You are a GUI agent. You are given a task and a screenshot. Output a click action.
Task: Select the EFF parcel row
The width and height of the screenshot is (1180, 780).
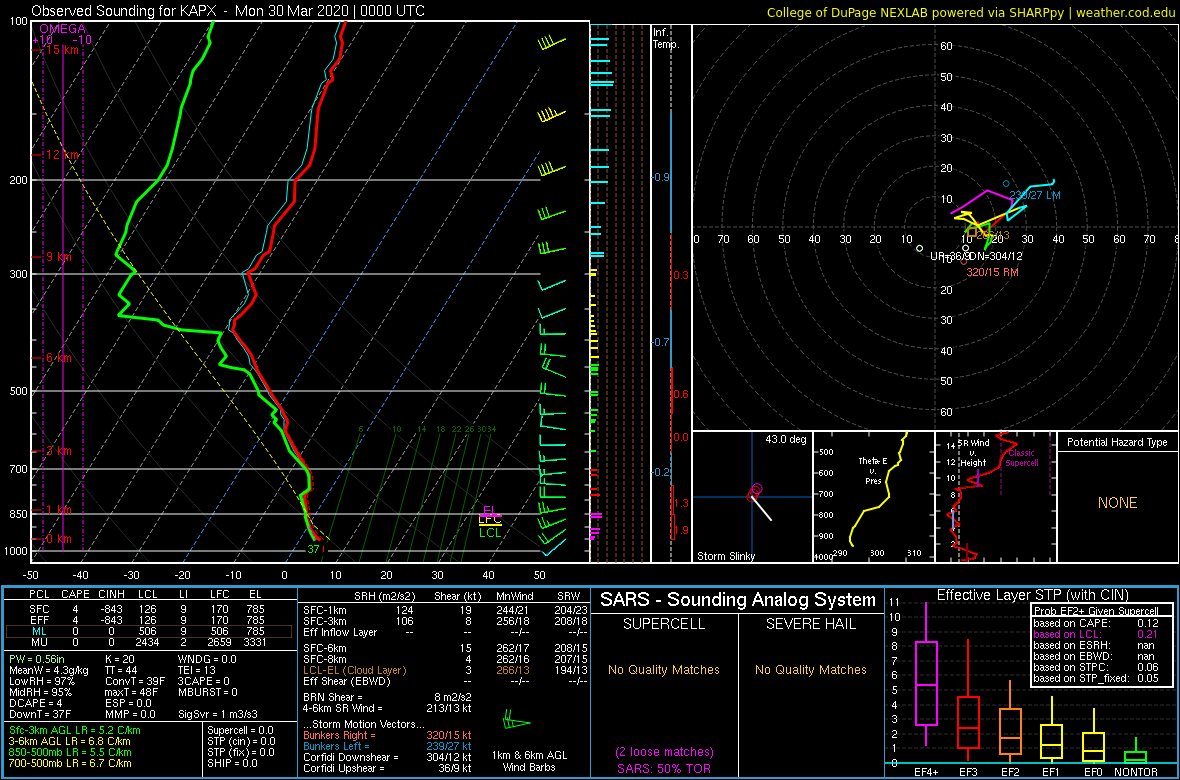coord(150,620)
